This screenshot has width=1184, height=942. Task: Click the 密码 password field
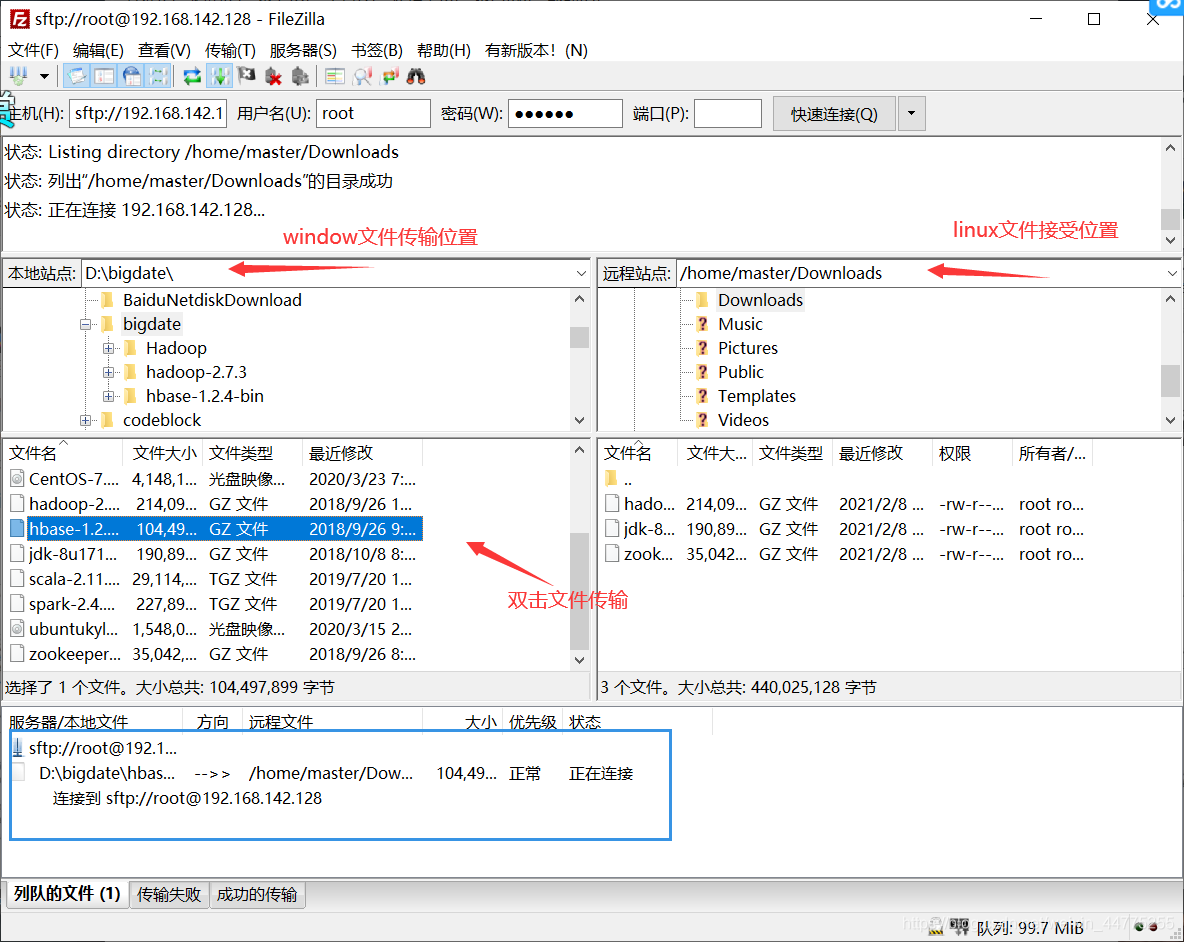565,113
